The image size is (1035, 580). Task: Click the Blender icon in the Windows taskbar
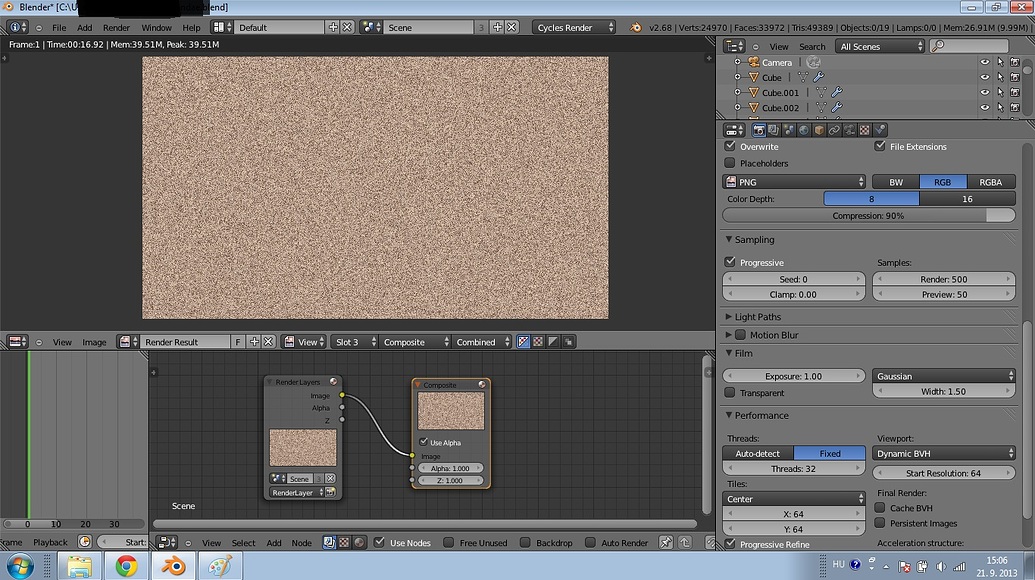pos(174,566)
